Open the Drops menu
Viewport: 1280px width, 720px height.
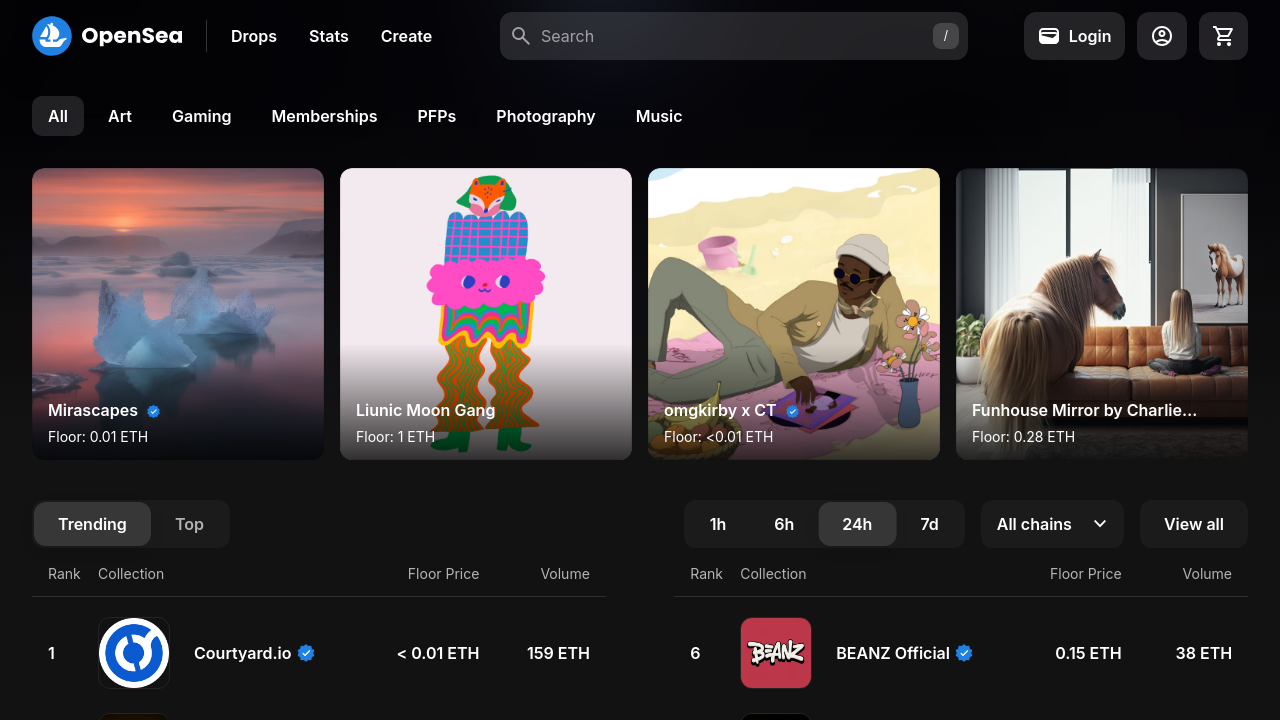254,36
